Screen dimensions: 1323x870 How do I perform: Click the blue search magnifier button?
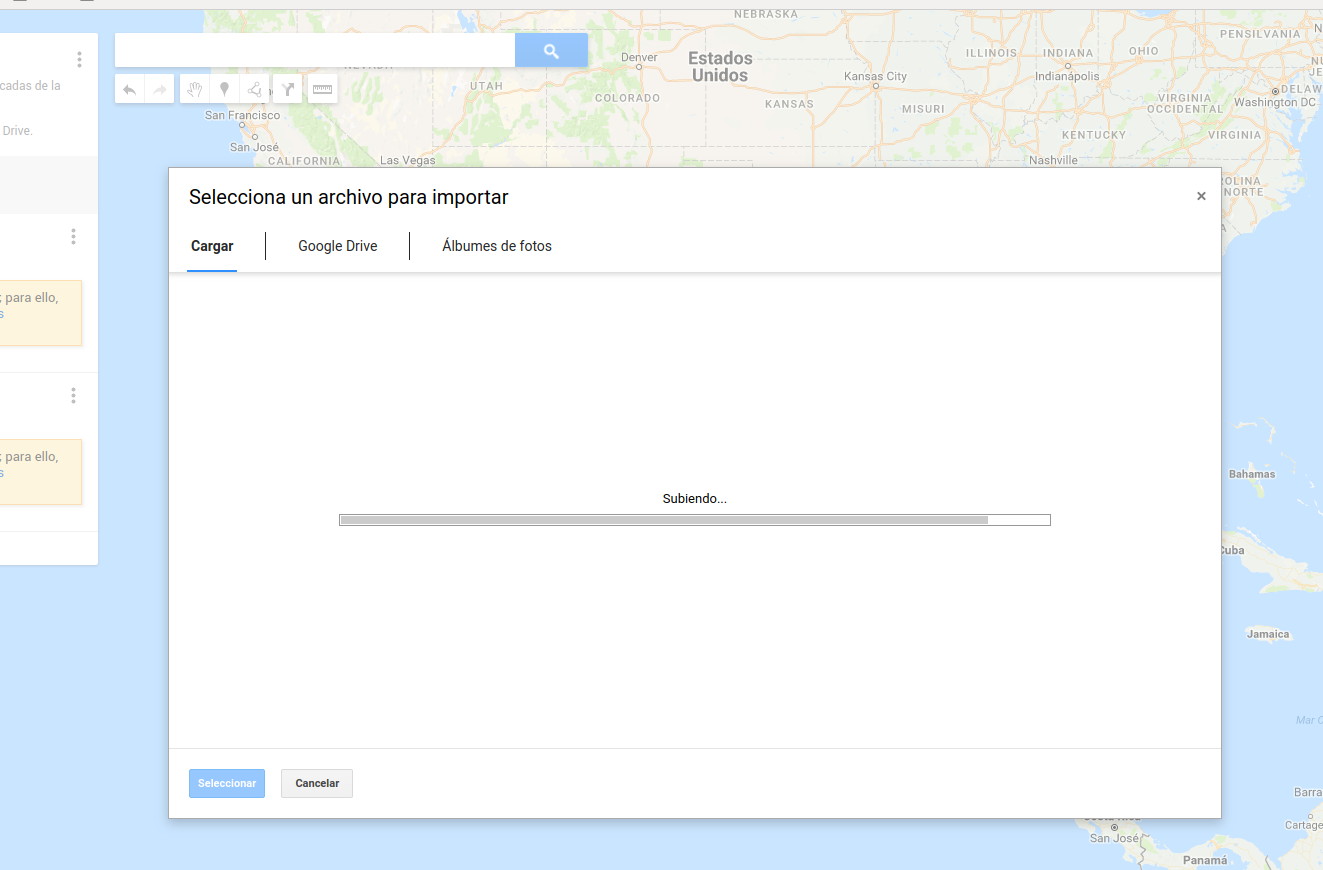[551, 51]
